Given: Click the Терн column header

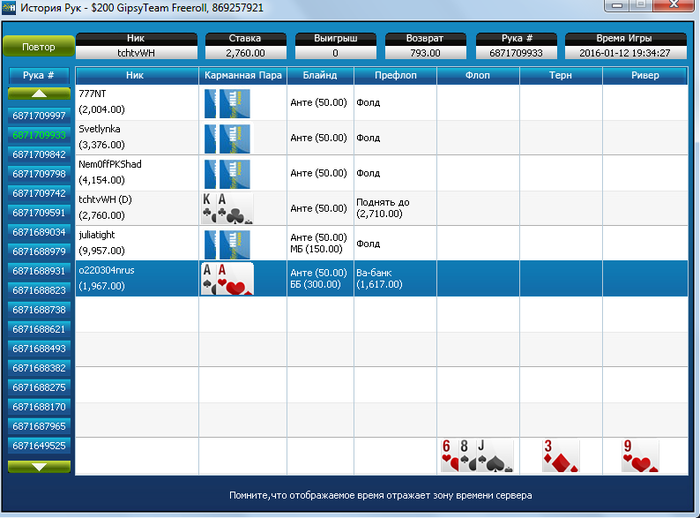Looking at the screenshot, I should (x=561, y=75).
